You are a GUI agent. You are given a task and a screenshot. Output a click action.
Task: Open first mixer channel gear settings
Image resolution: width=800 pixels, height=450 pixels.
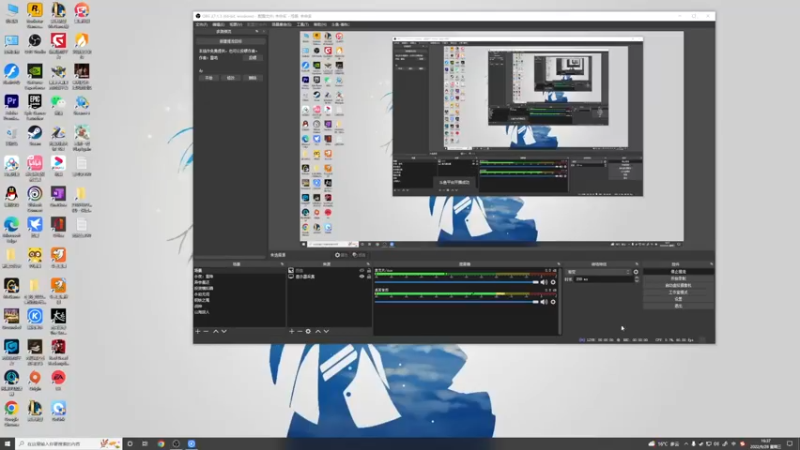click(553, 282)
